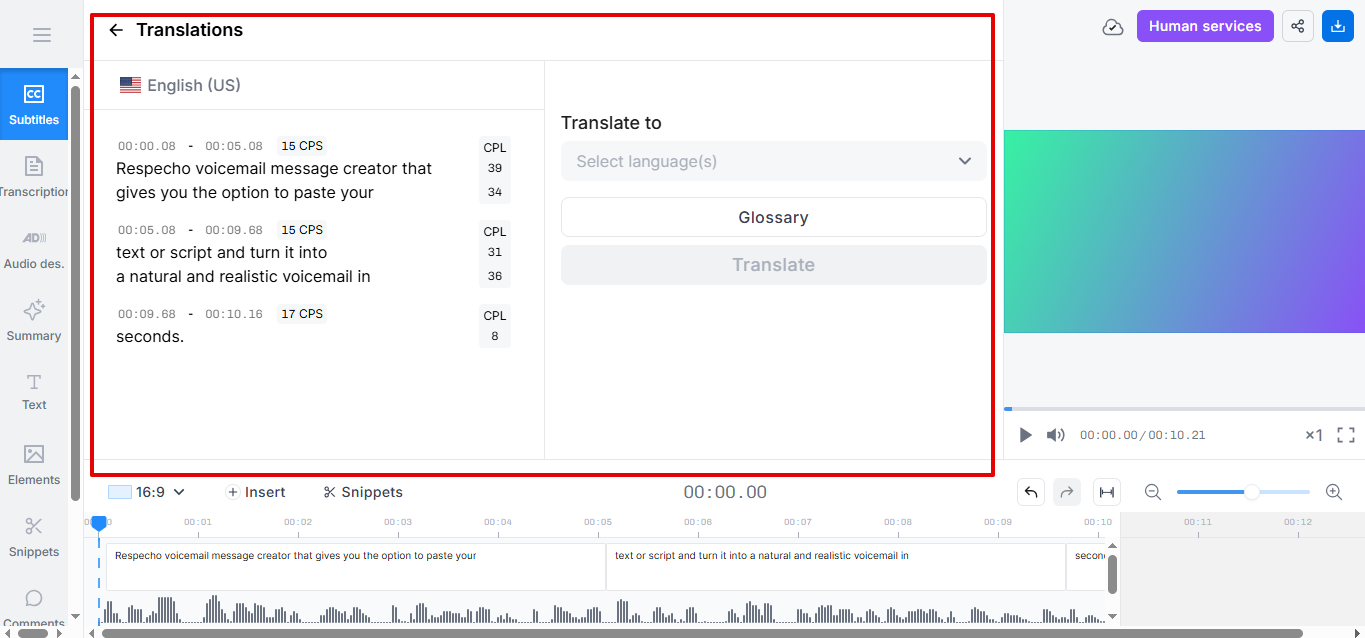The image size is (1365, 638).
Task: Open the export download icon
Action: 1337,25
